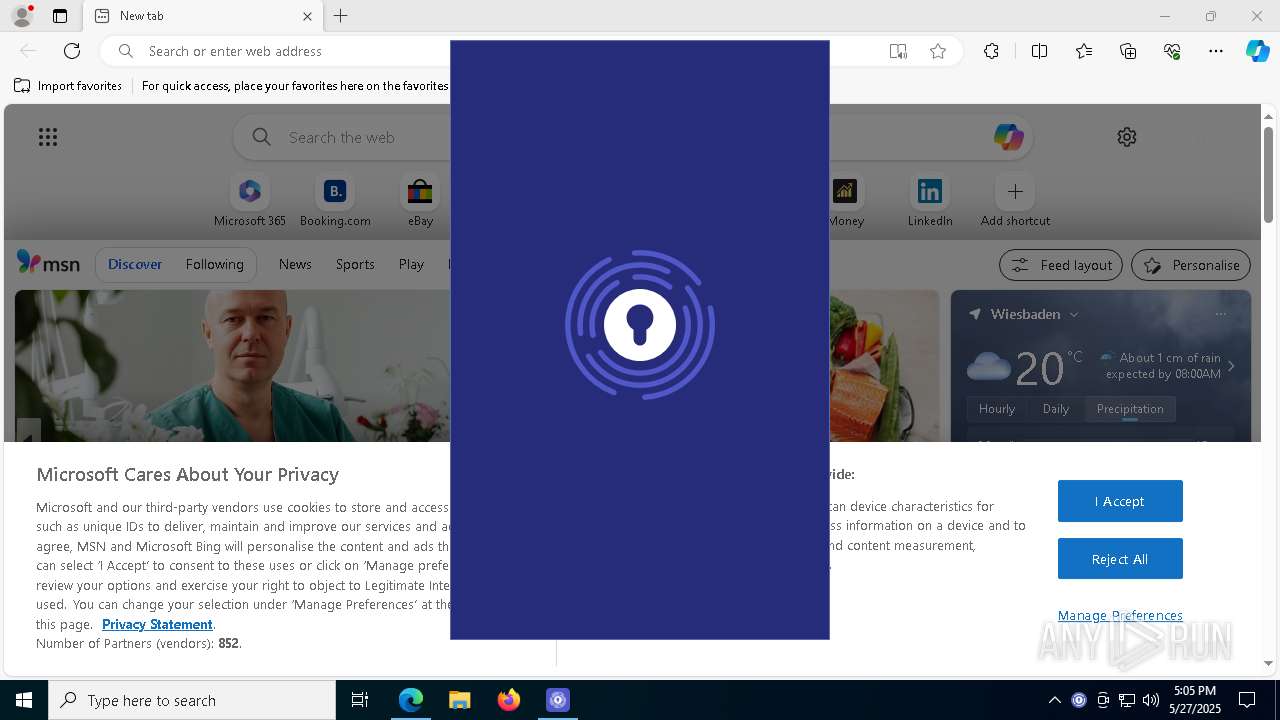
Task: Open the Copilot sidebar icon
Action: click(x=1257, y=51)
